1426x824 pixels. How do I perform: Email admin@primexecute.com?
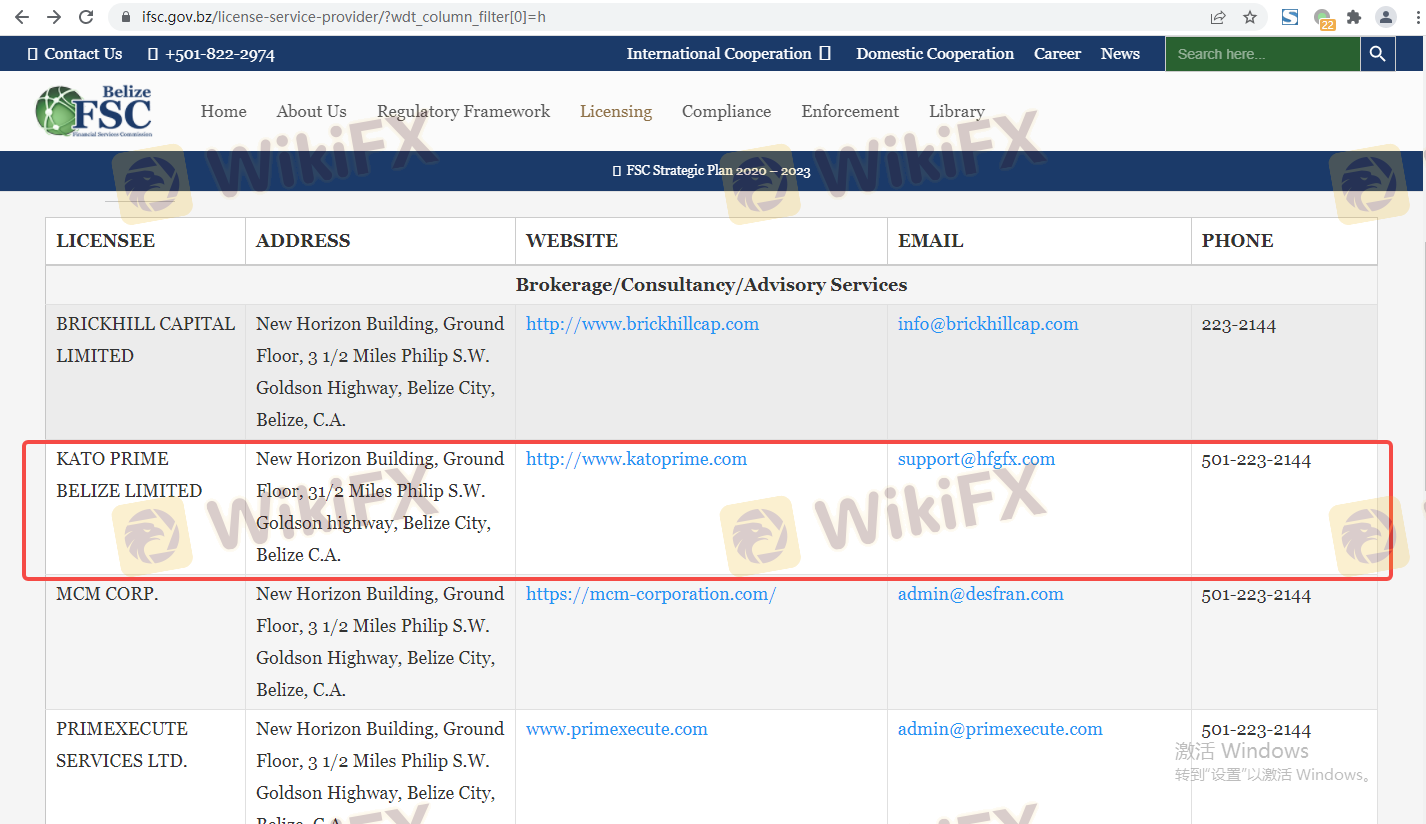[1000, 729]
